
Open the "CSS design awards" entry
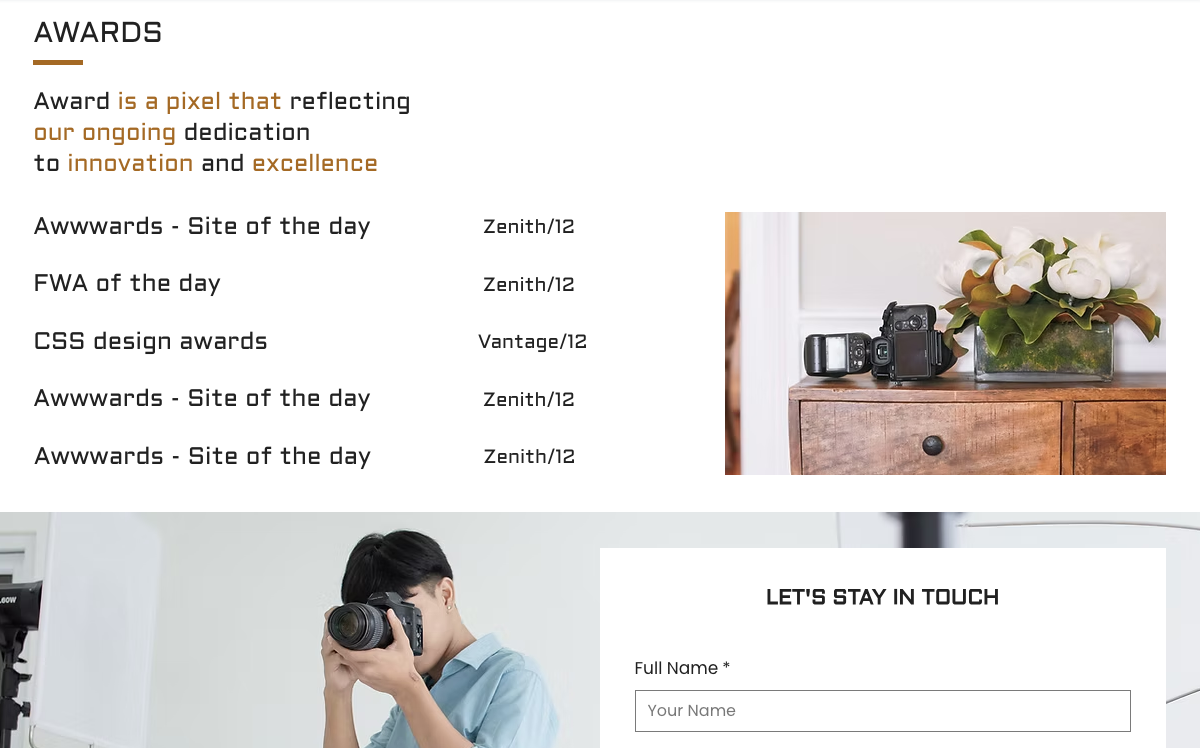pyautogui.click(x=150, y=341)
